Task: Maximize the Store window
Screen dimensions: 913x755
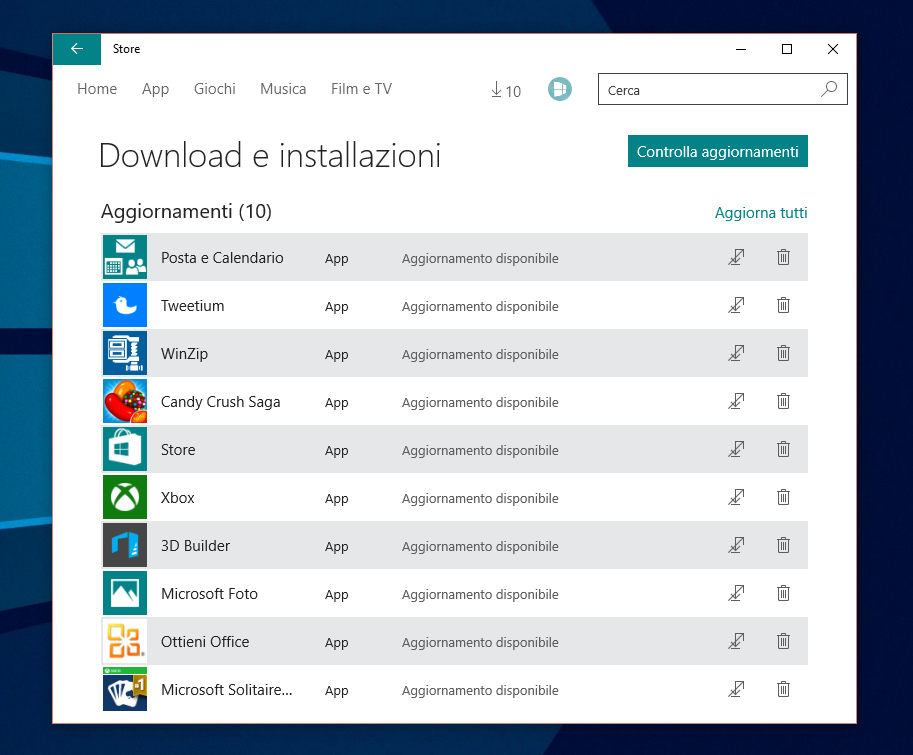Action: click(787, 49)
